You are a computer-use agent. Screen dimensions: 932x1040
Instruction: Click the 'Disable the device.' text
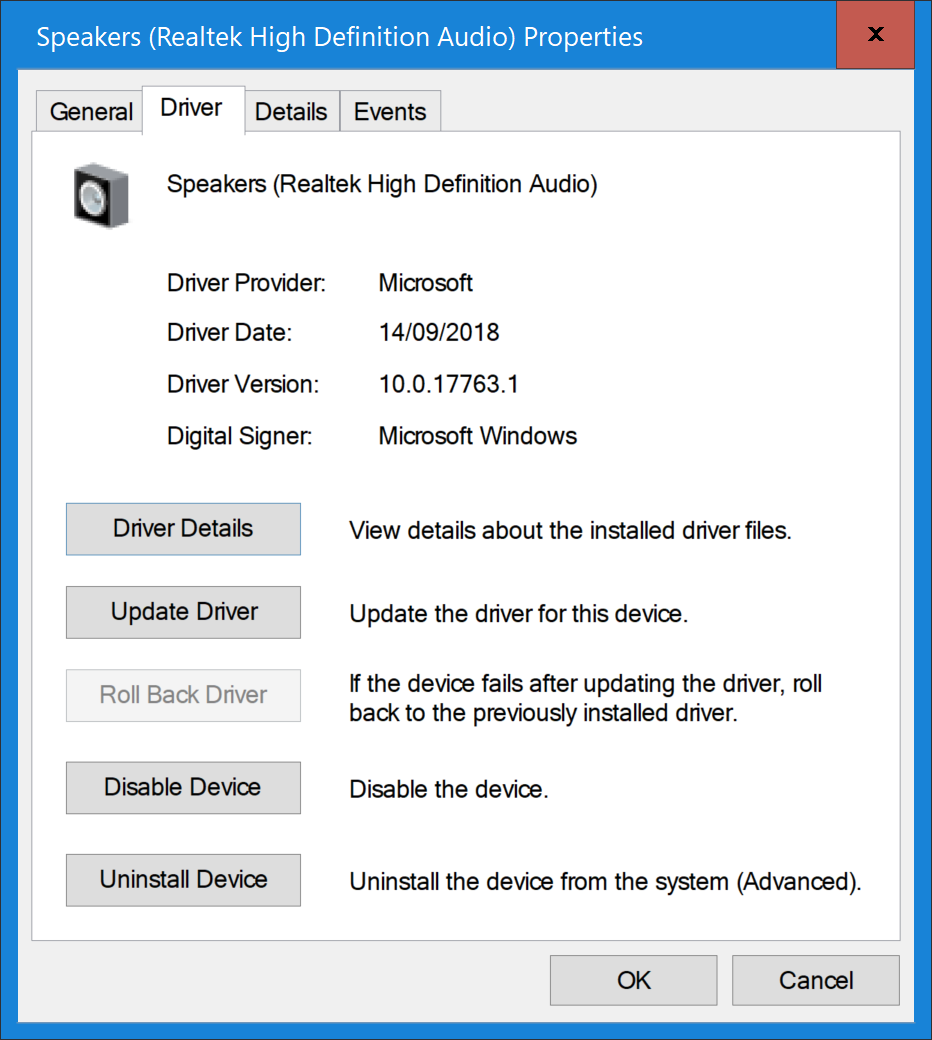[x=449, y=789]
